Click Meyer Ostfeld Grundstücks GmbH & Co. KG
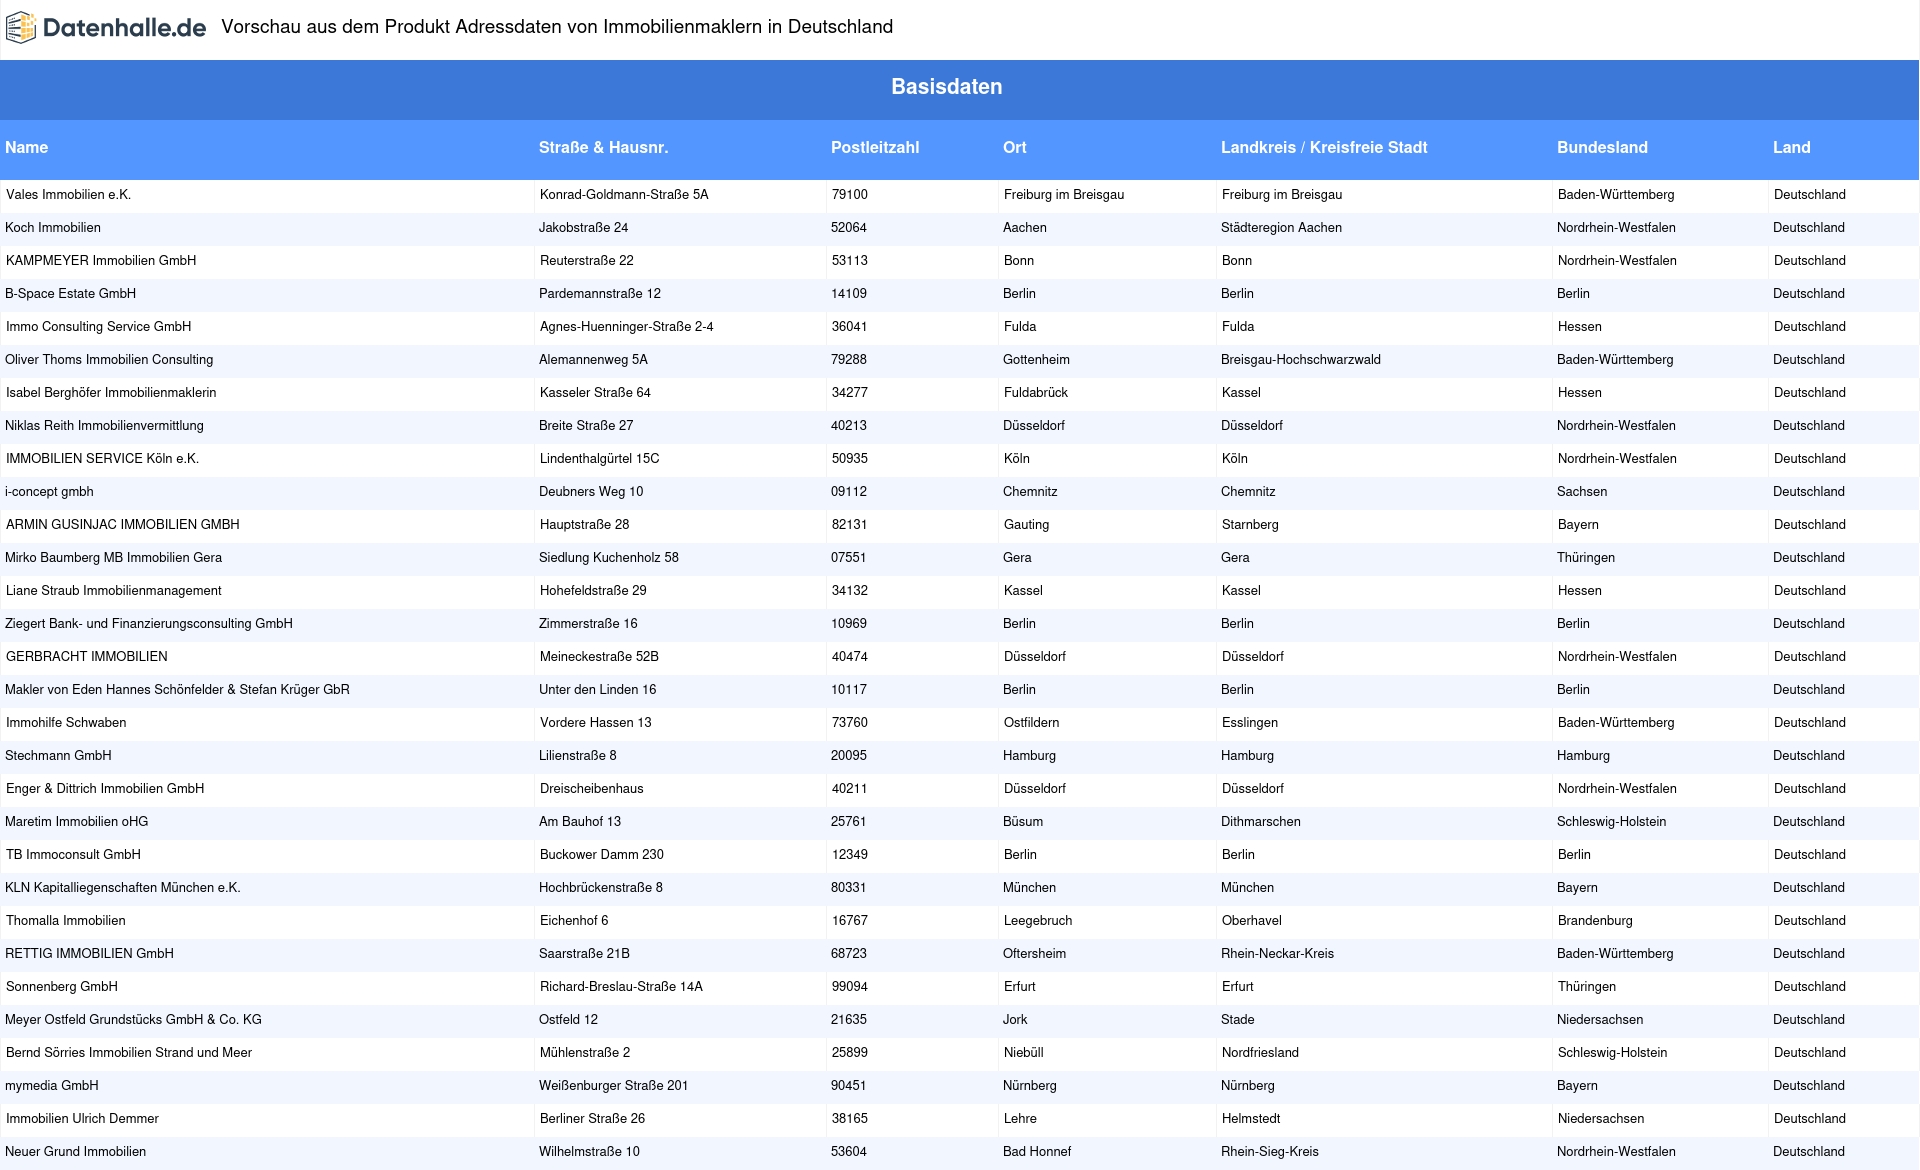The height and width of the screenshot is (1170, 1920). pyautogui.click(x=133, y=1020)
